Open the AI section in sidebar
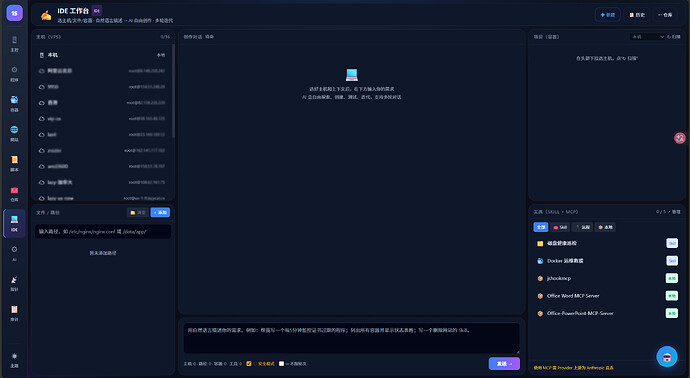Image resolution: width=690 pixels, height=378 pixels. coord(15,253)
